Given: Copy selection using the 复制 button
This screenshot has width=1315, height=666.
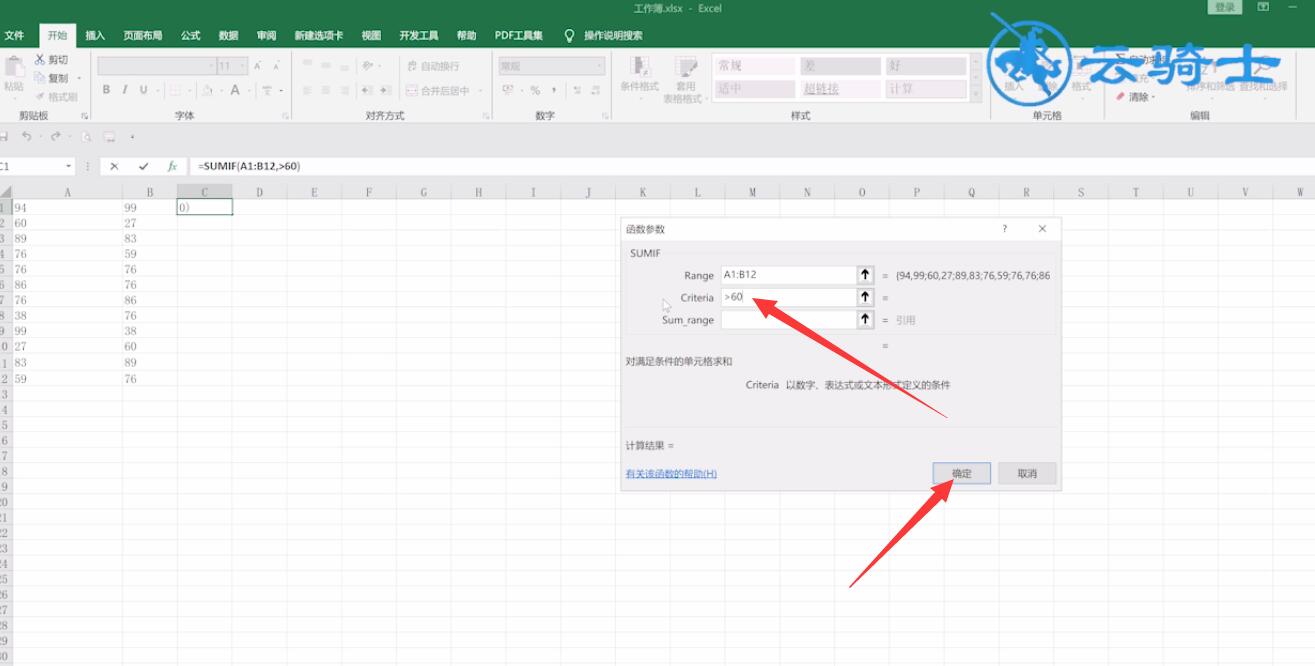Looking at the screenshot, I should pyautogui.click(x=52, y=78).
